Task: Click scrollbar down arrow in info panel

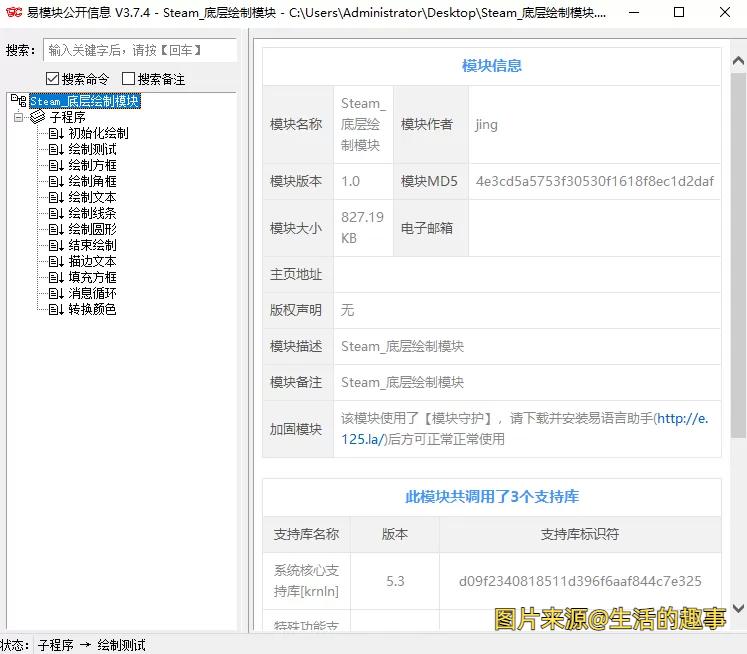Action: (738, 608)
